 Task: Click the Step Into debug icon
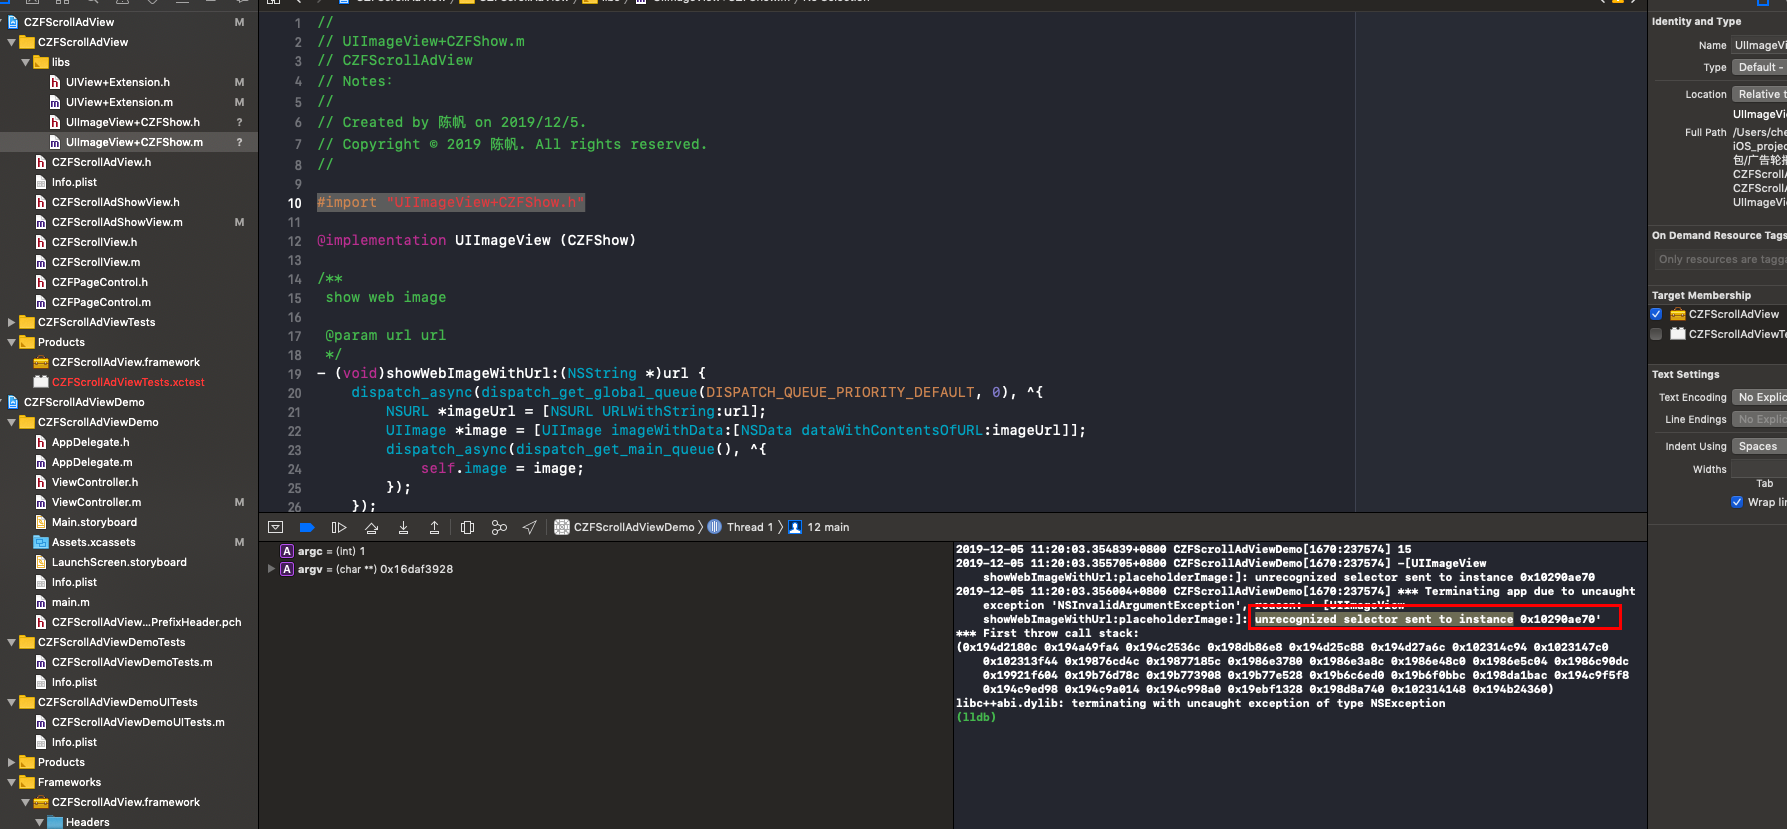coord(403,527)
